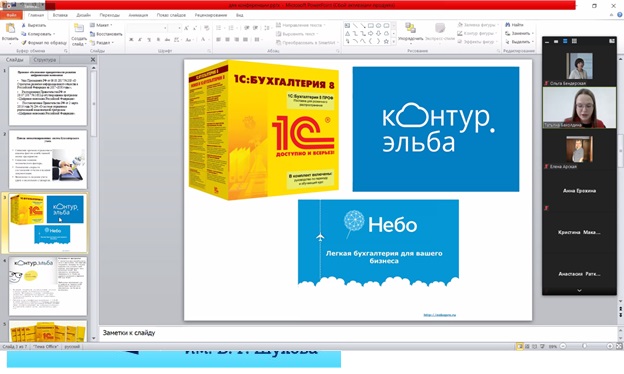The width and height of the screenshot is (624, 374).
Task: Open the Упорядочить arrange icon
Action: [x=410, y=29]
